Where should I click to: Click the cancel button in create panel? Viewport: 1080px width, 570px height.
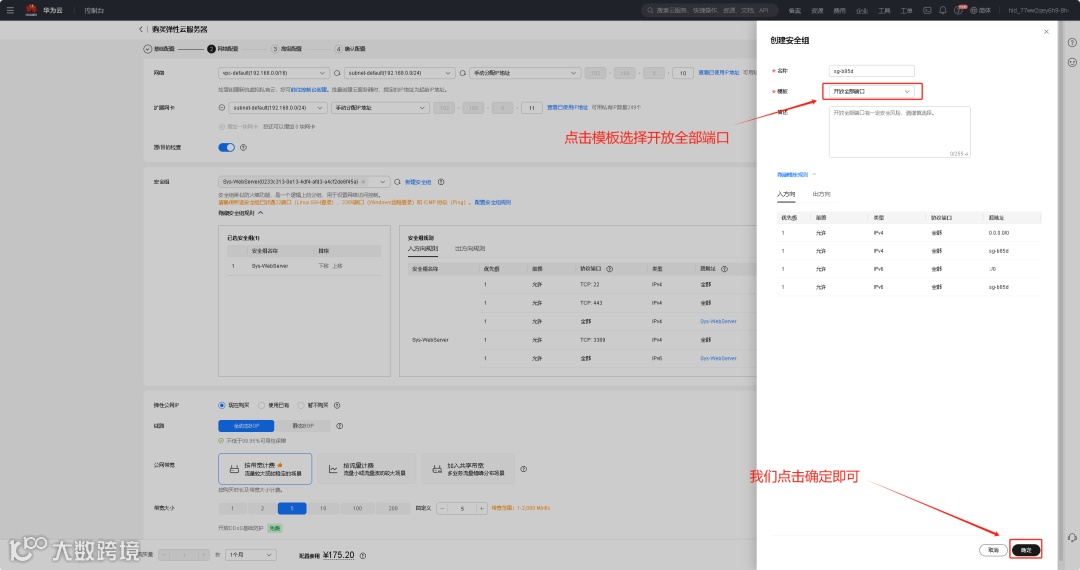pyautogui.click(x=993, y=550)
